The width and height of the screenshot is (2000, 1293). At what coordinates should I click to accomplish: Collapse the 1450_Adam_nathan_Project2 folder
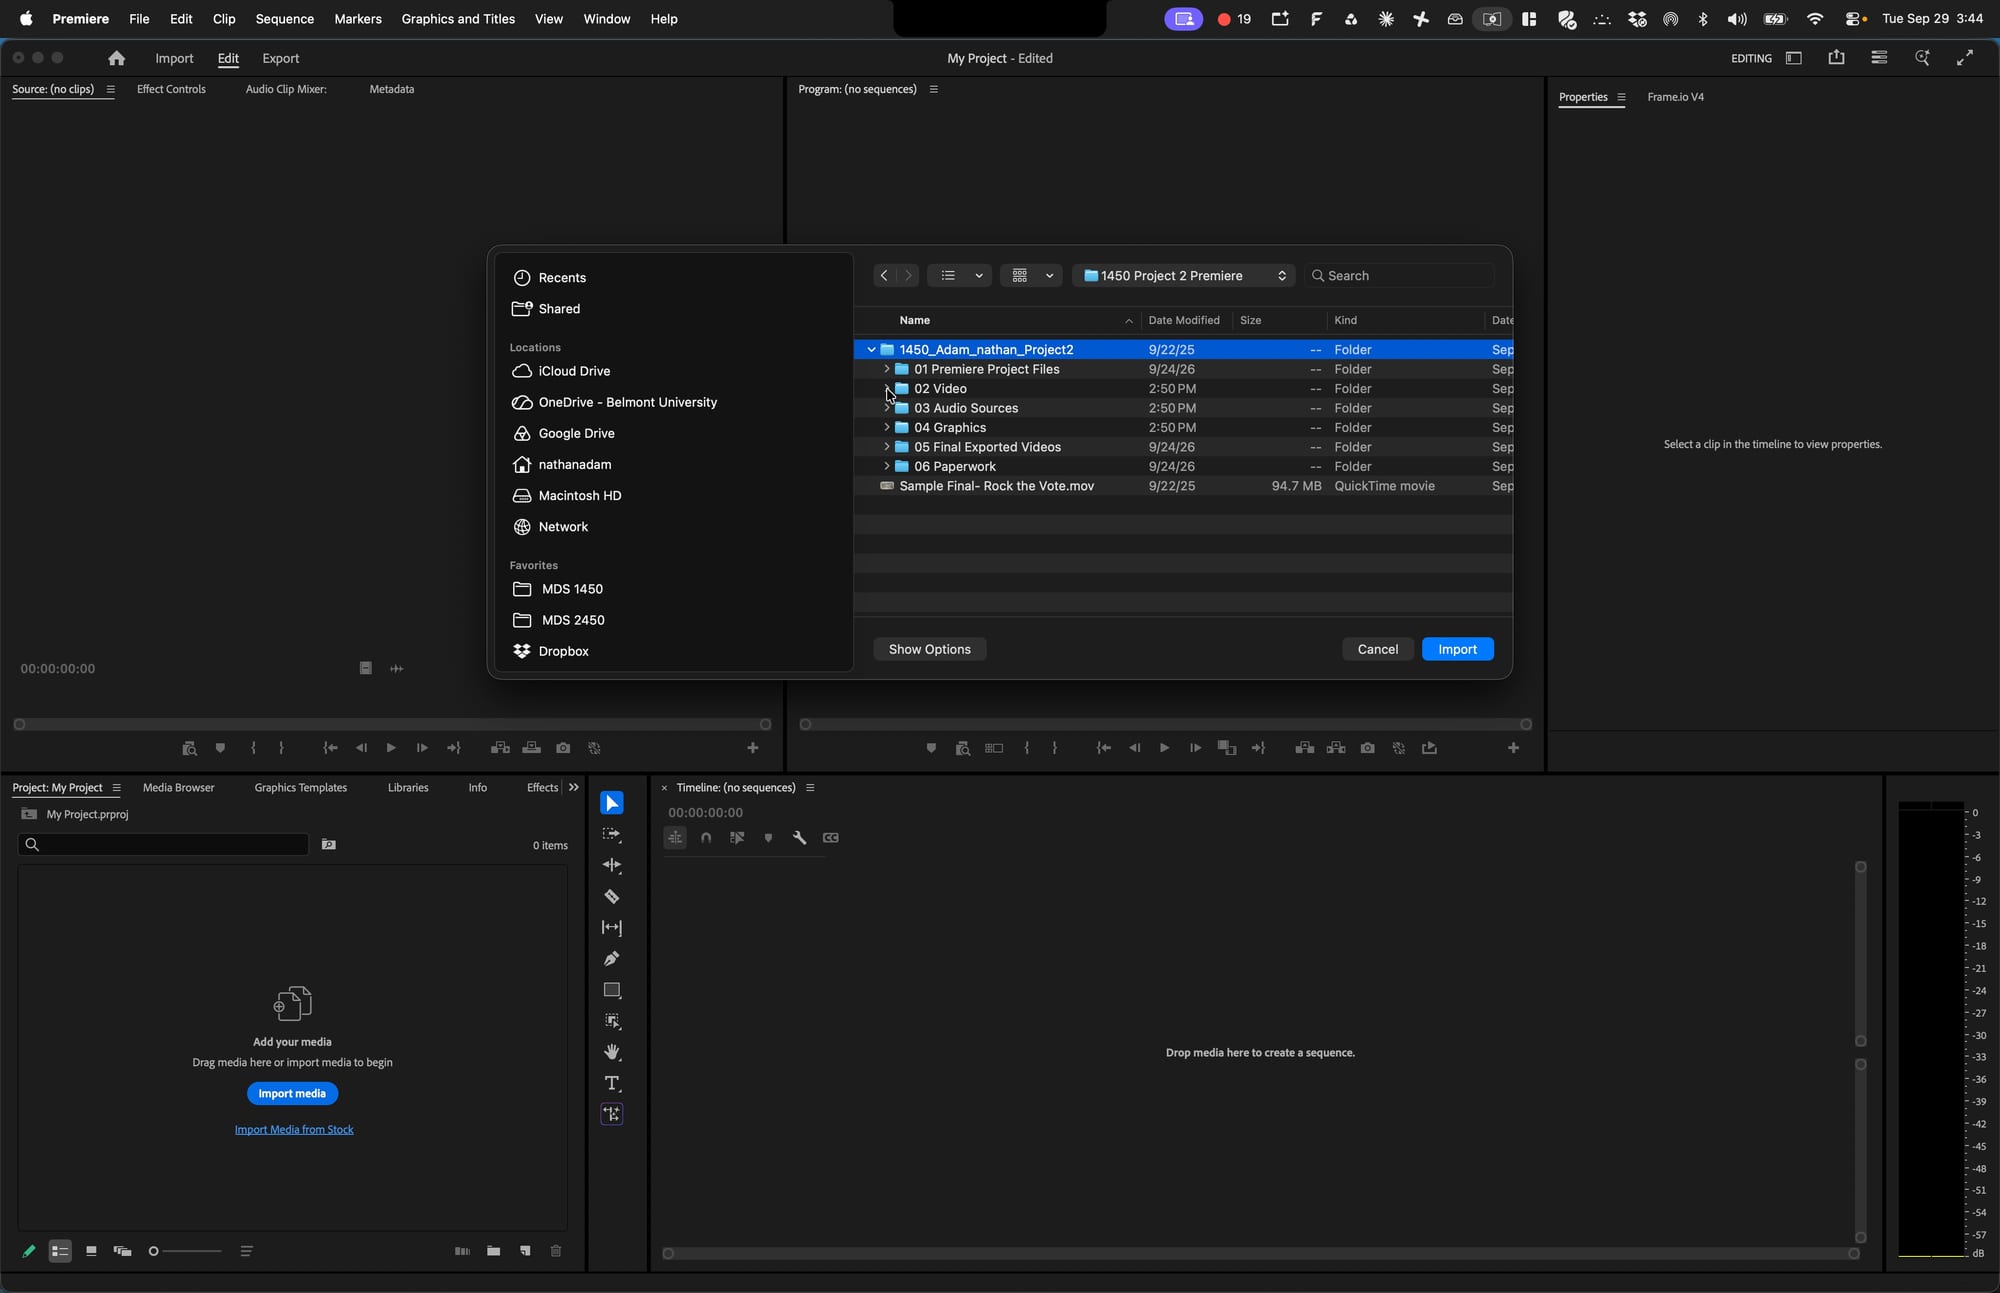click(x=871, y=350)
